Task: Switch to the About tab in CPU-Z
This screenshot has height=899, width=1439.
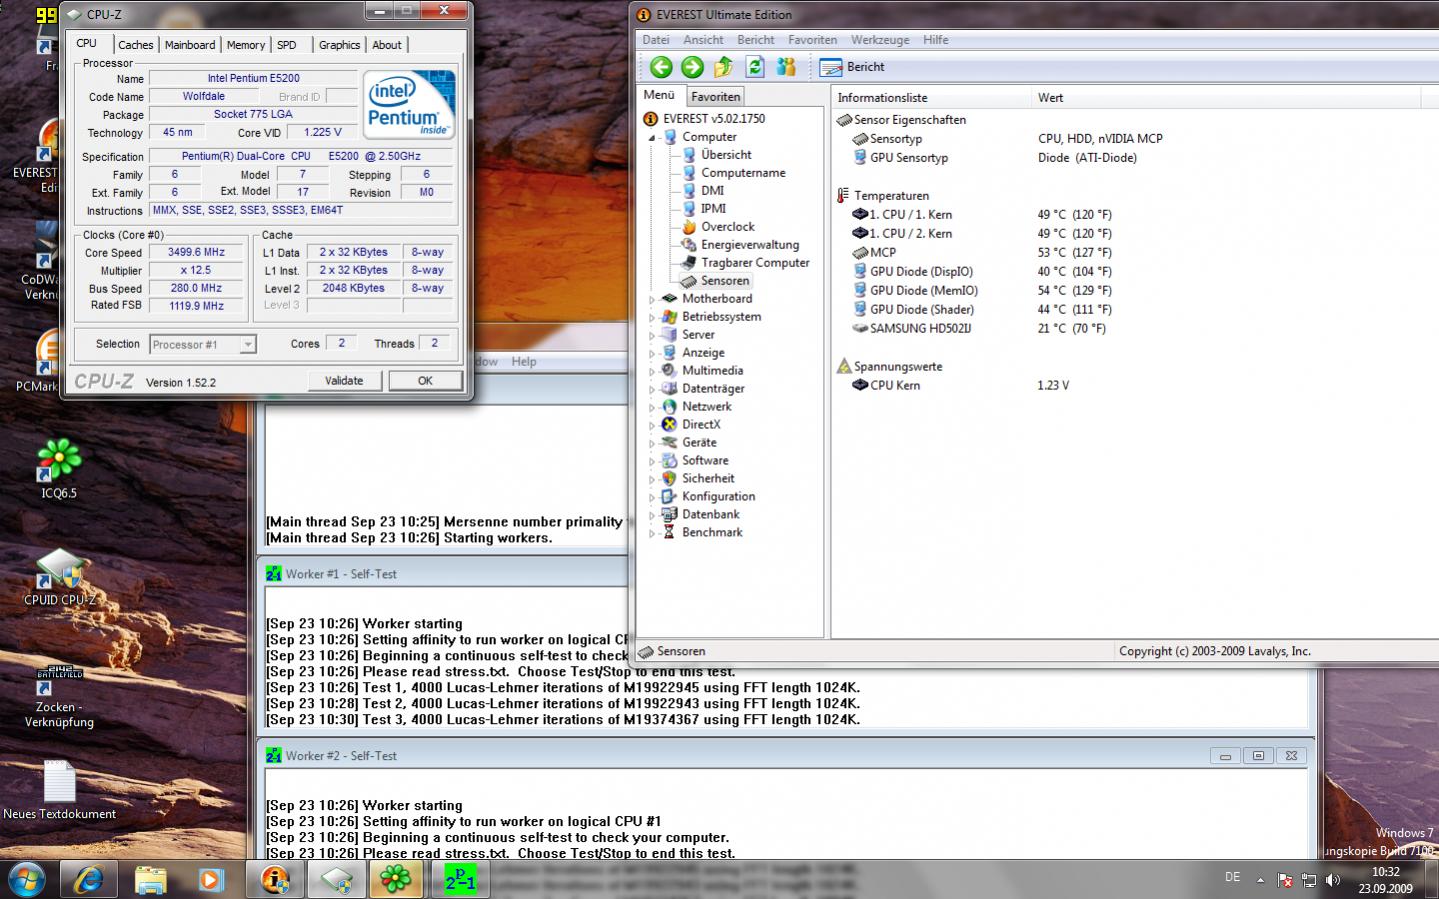Action: (387, 45)
